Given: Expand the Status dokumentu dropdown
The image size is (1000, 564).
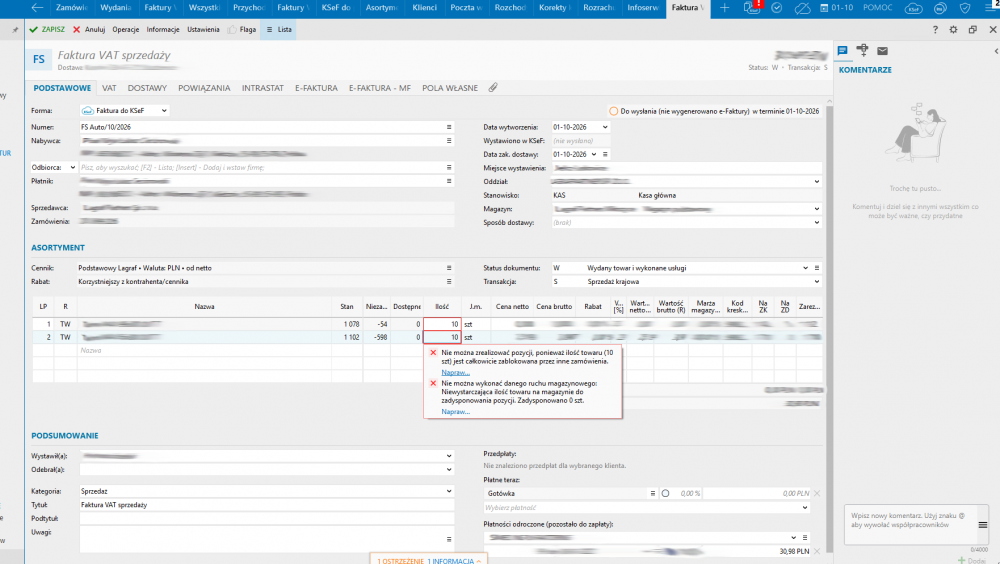Looking at the screenshot, I should (x=805, y=268).
